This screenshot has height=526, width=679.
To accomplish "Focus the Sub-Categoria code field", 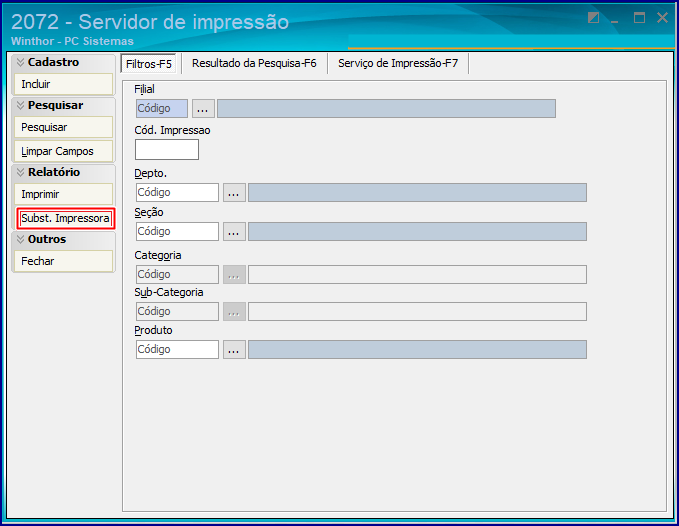I will click(x=177, y=311).
